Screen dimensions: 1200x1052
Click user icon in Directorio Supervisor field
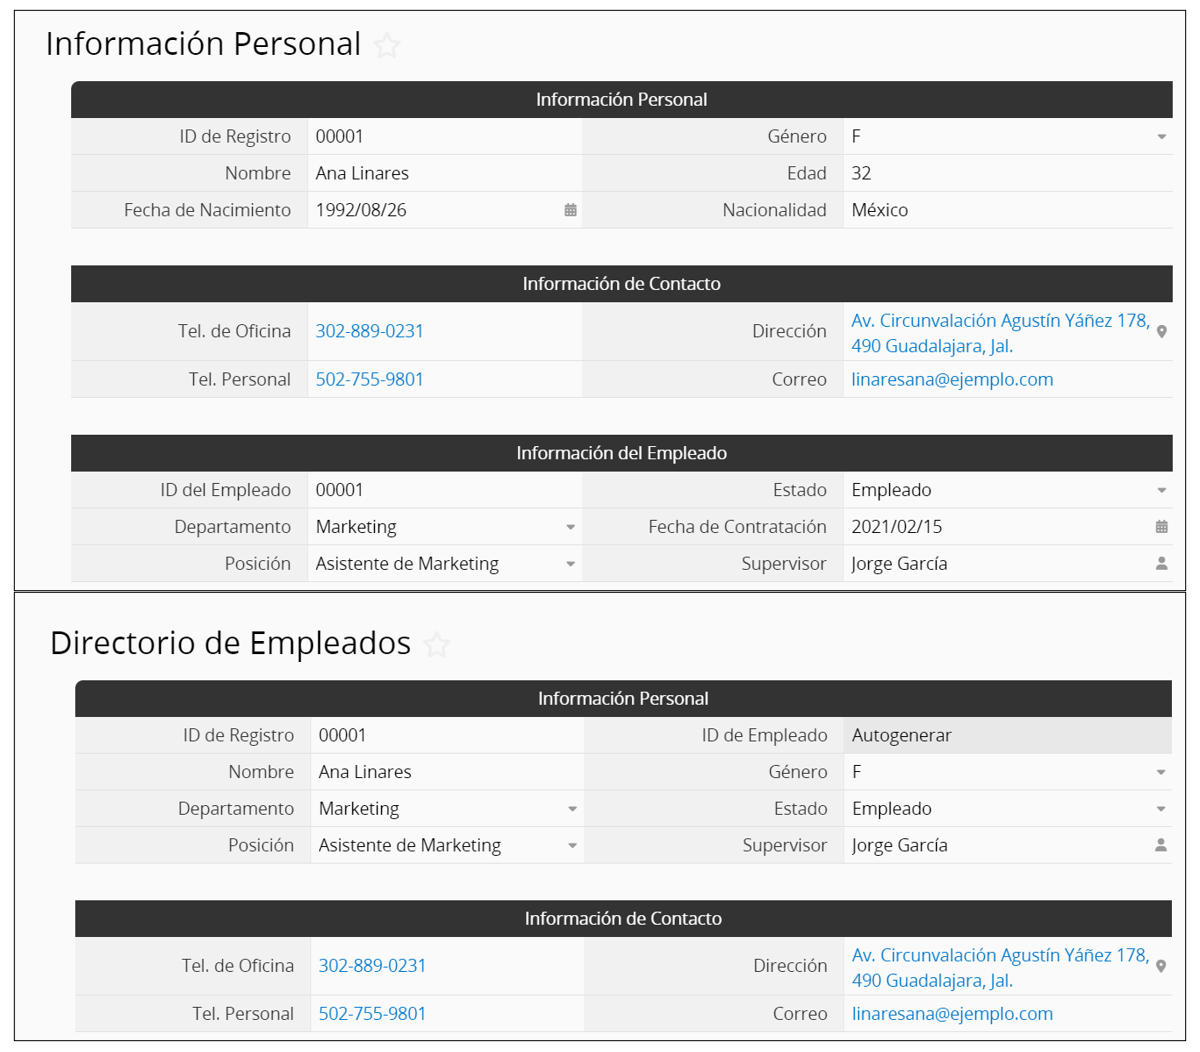coord(1161,845)
